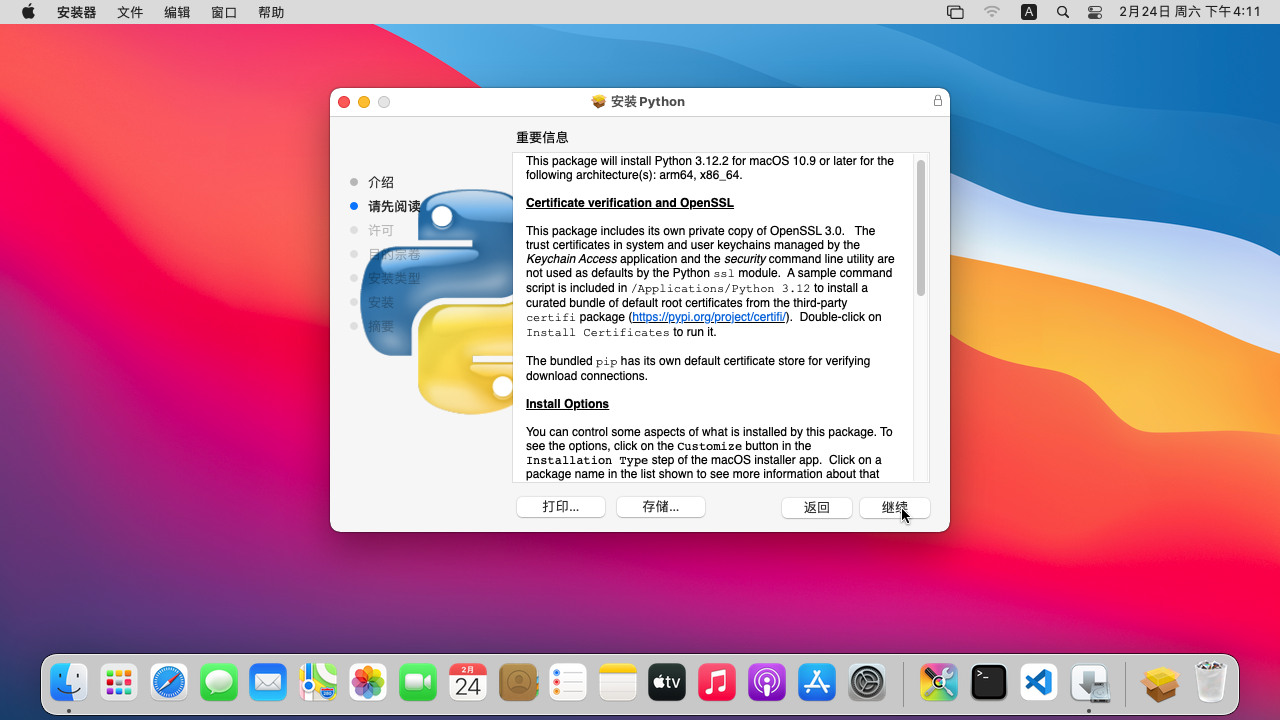Open Music app in Dock
This screenshot has height=720, width=1280.
click(x=717, y=683)
